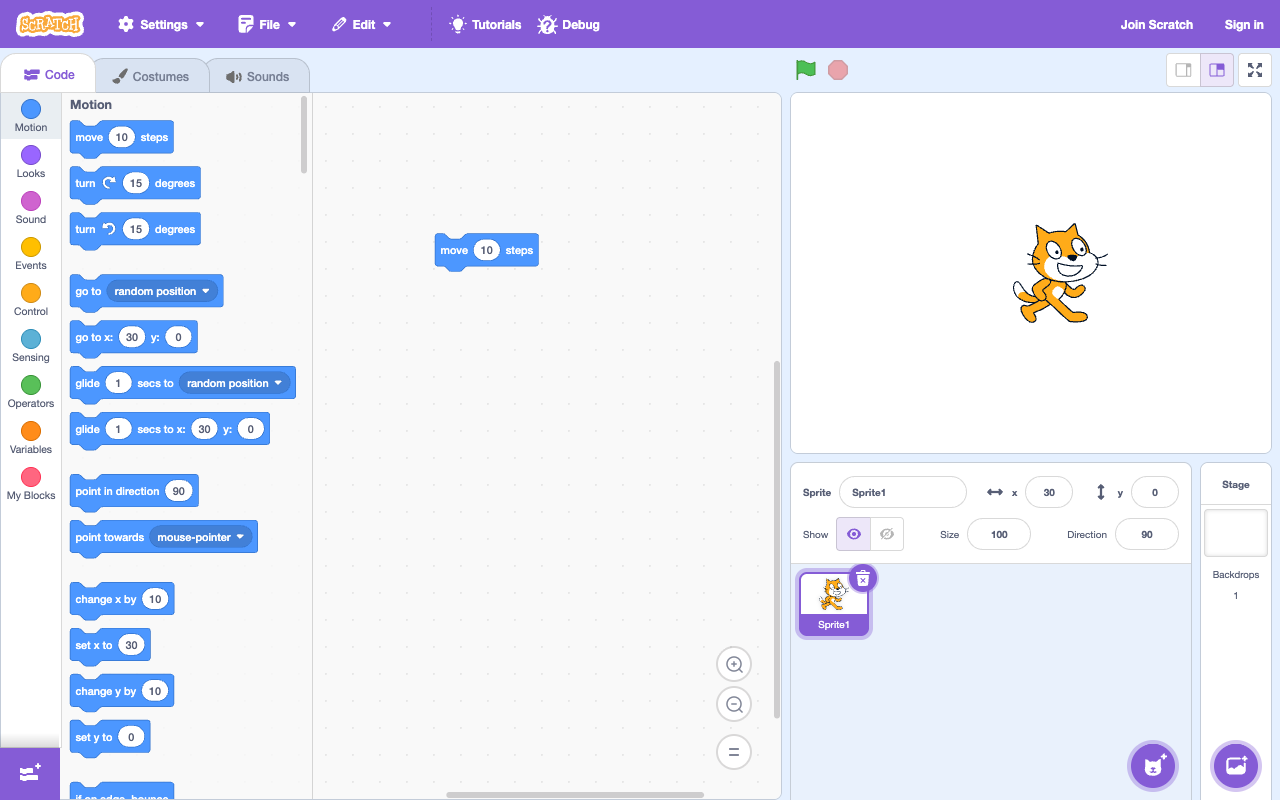
Task: Open the Variables block category
Action: click(x=31, y=438)
